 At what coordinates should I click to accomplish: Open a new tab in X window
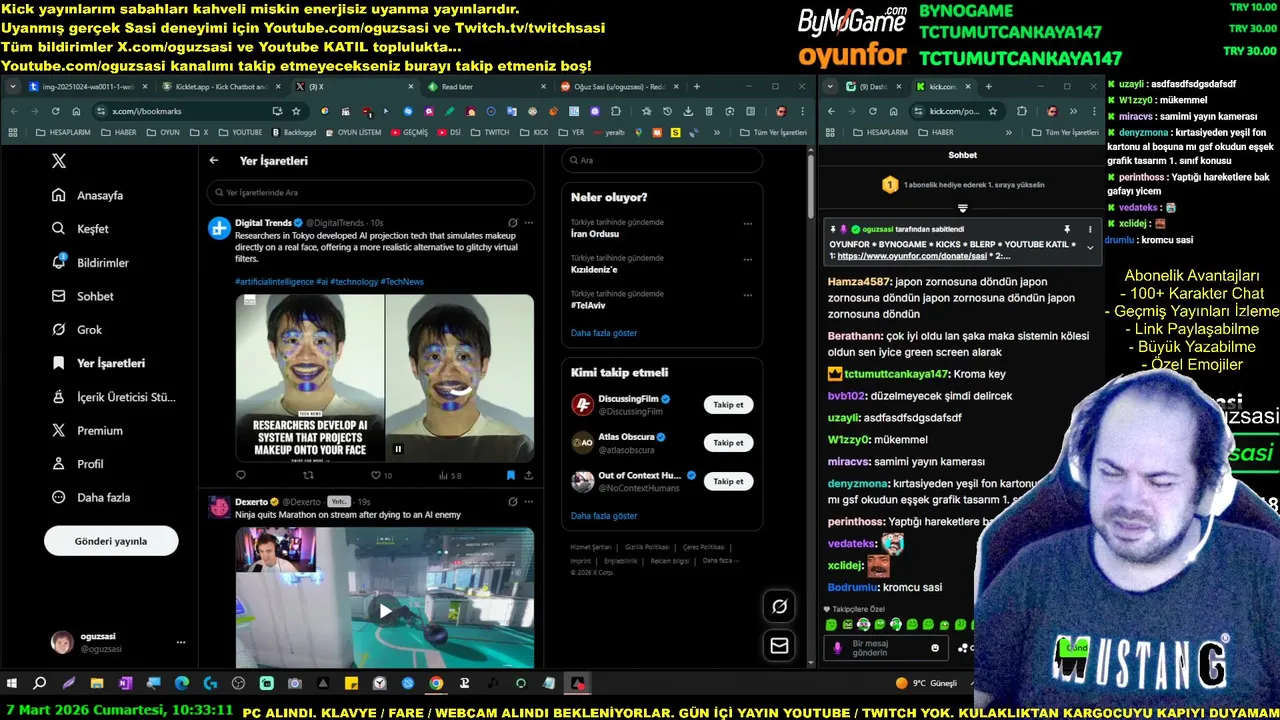click(x=696, y=87)
